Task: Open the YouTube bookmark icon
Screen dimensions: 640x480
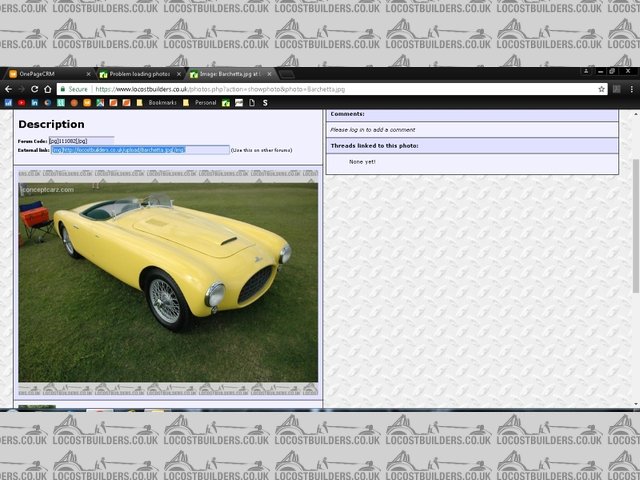Action: click(21, 102)
